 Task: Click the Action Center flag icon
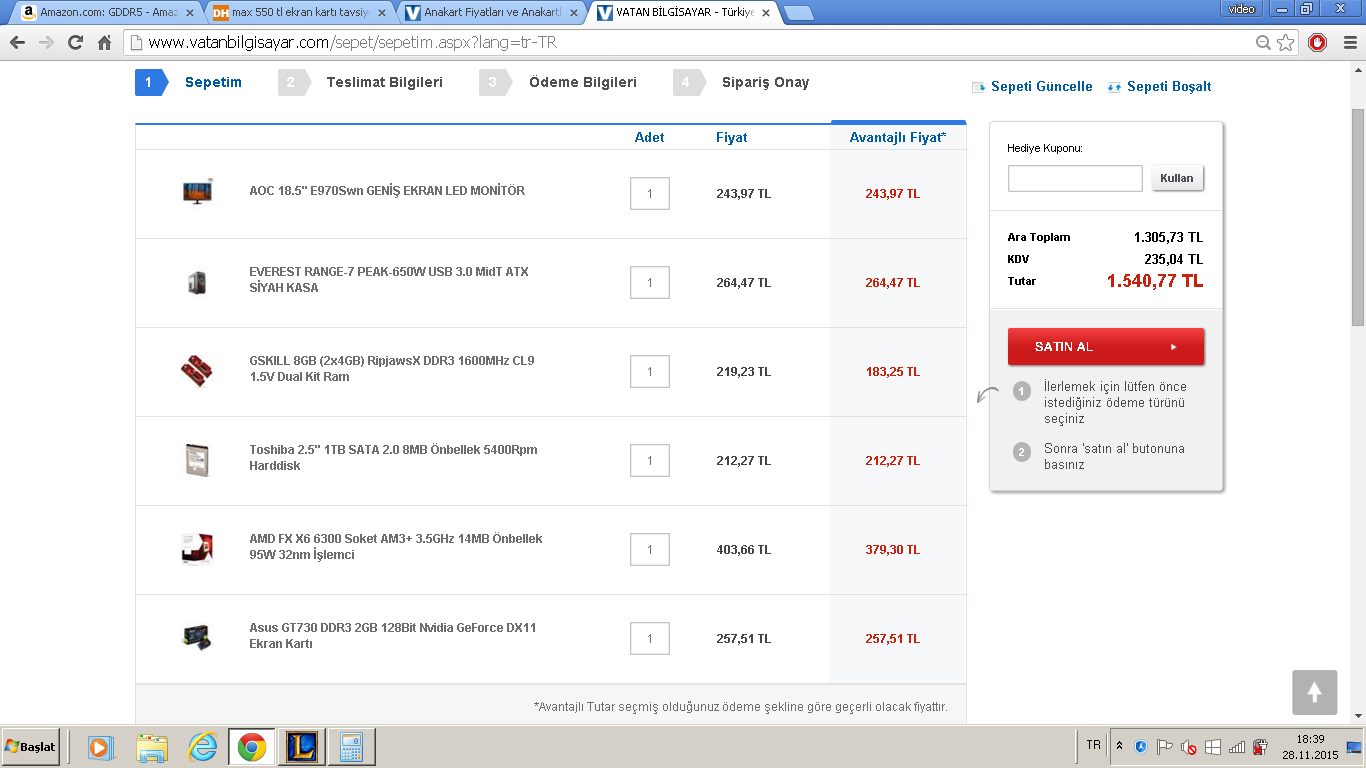pos(1165,747)
